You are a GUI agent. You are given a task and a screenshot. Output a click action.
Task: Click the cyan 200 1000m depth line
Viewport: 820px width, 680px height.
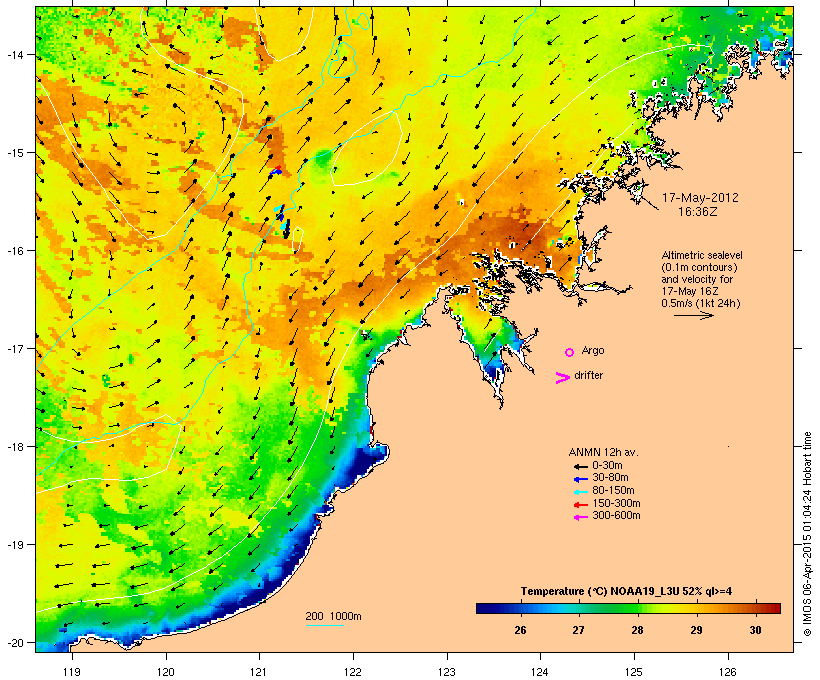tap(325, 625)
